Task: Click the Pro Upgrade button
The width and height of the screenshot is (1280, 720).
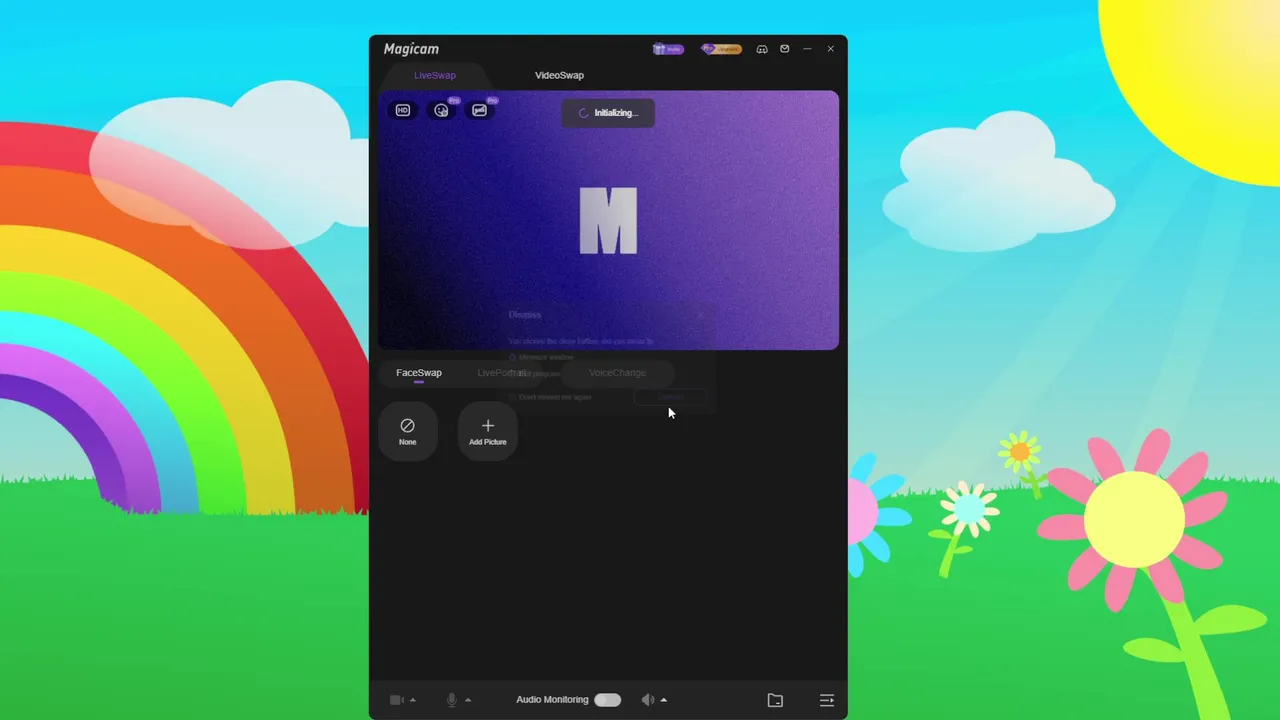Action: point(721,49)
